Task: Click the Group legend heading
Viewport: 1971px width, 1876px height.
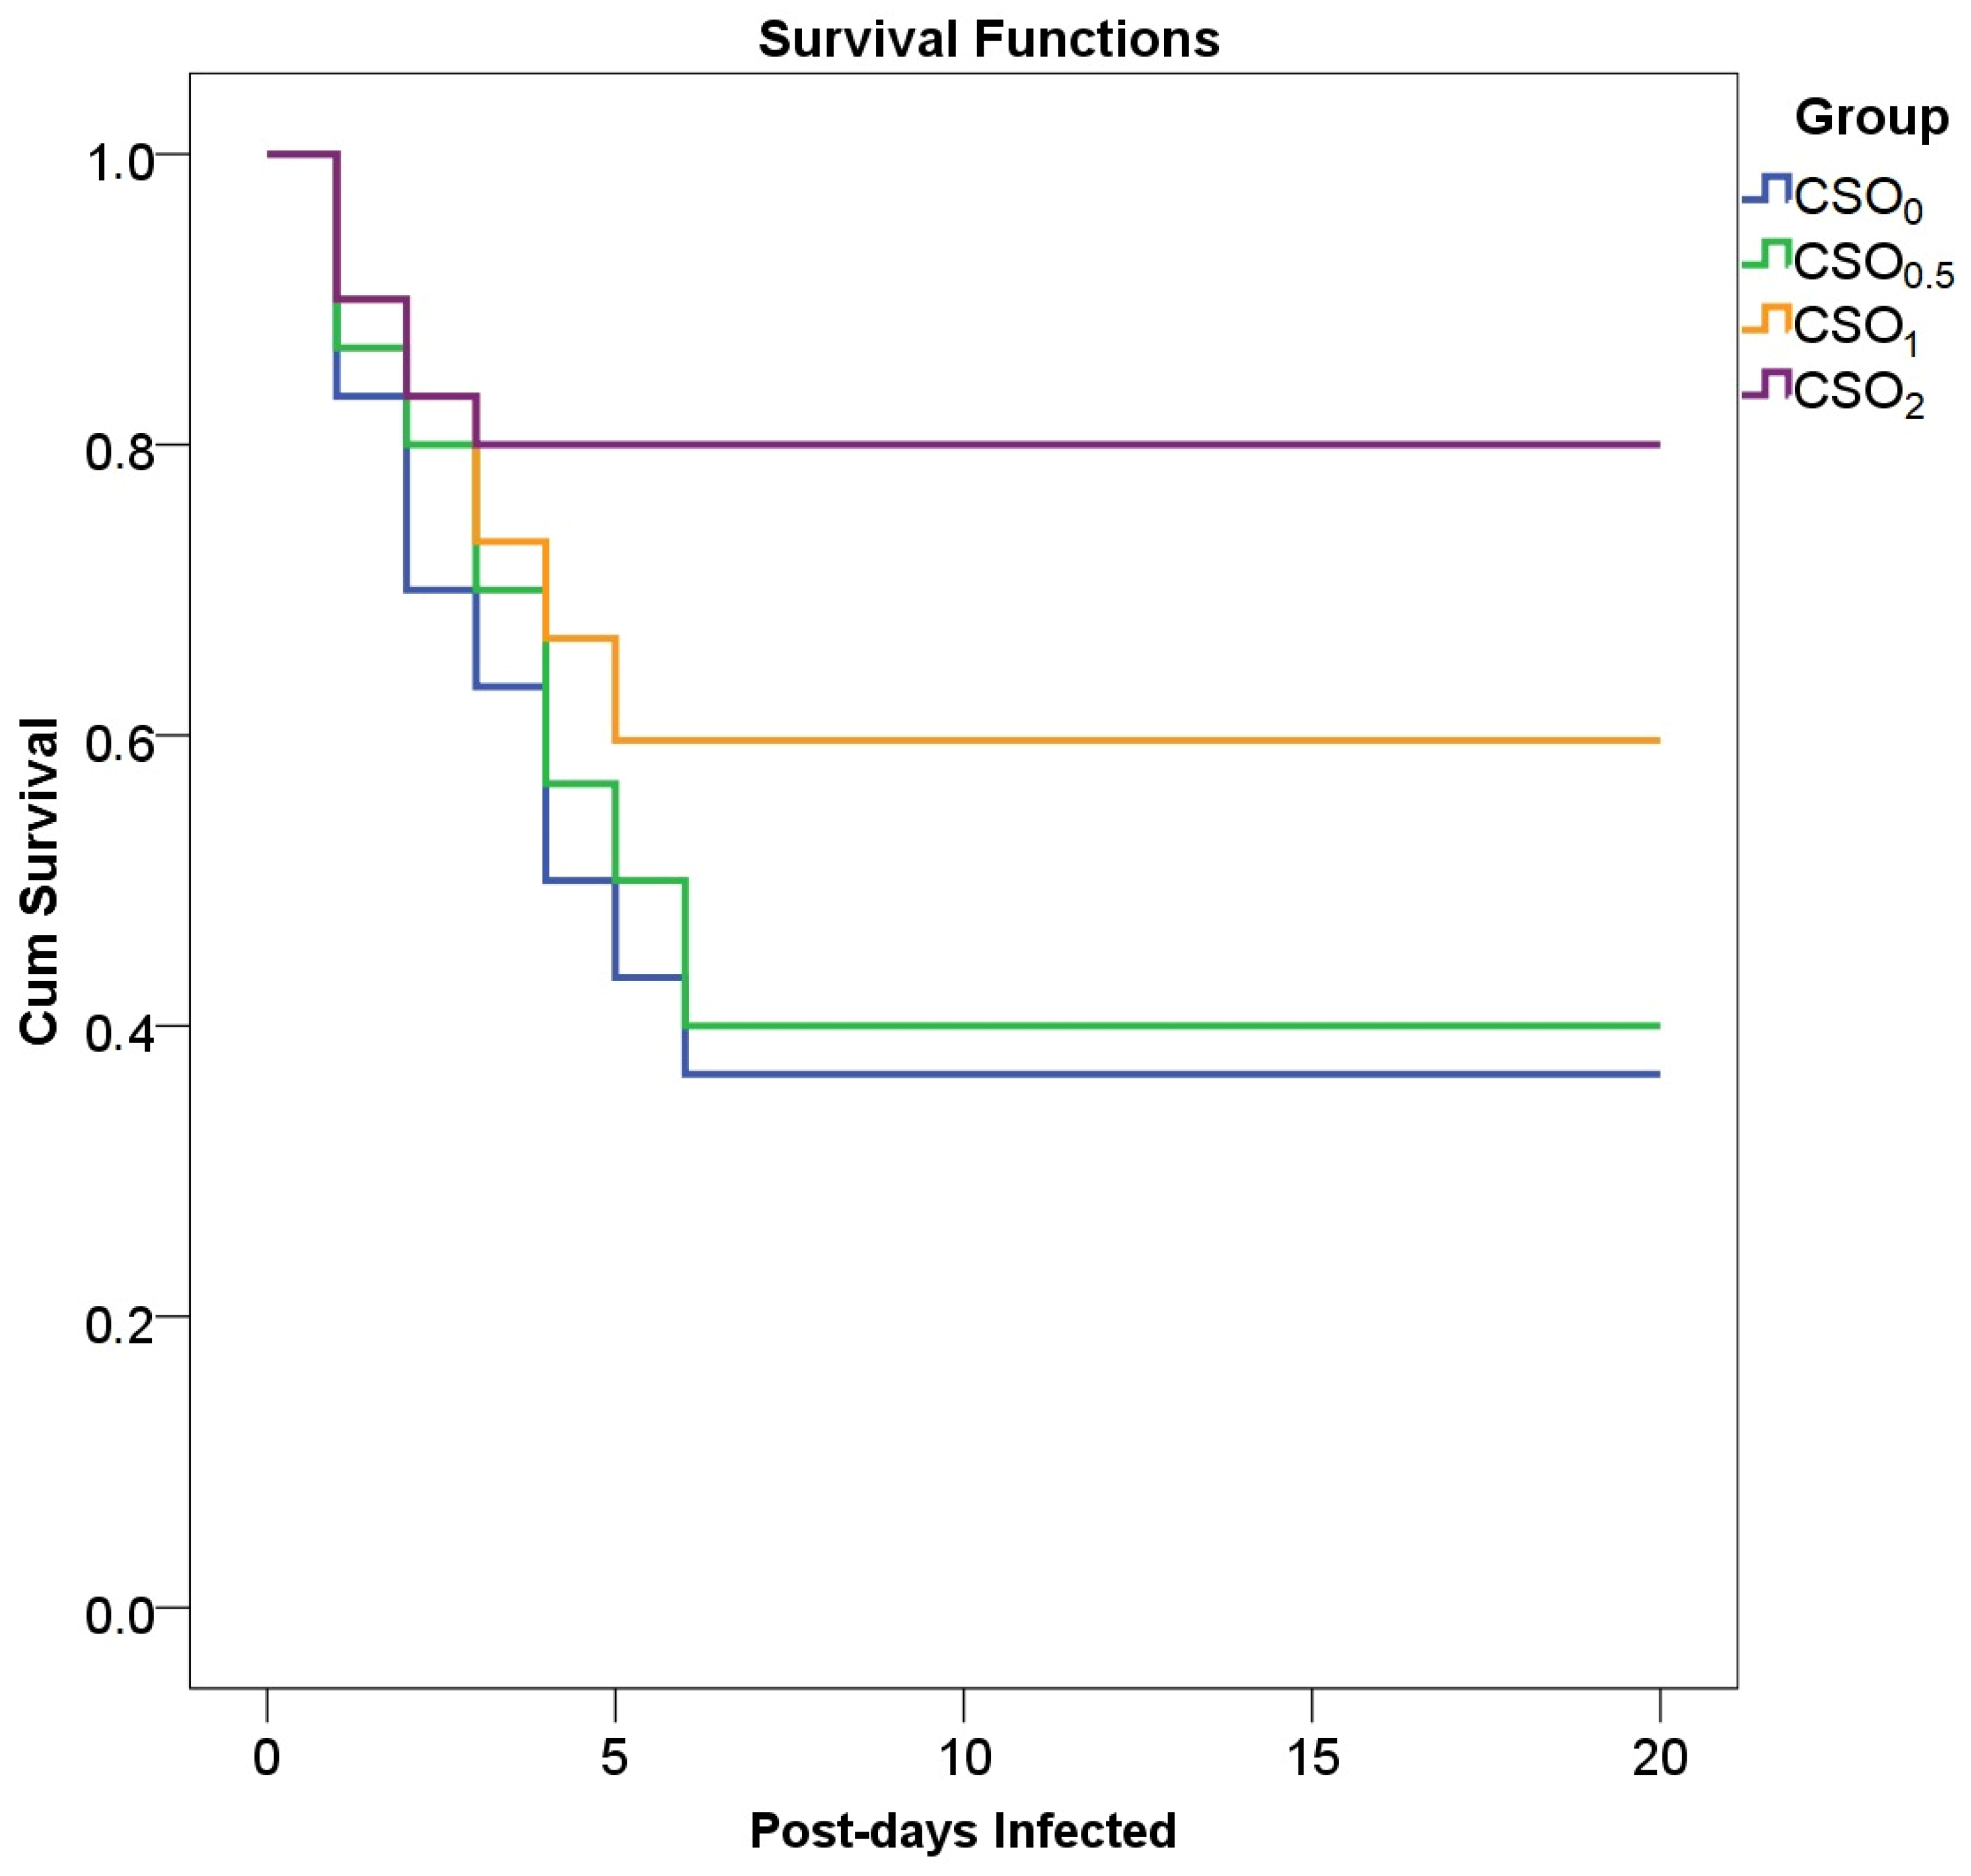Action: (x=1870, y=118)
